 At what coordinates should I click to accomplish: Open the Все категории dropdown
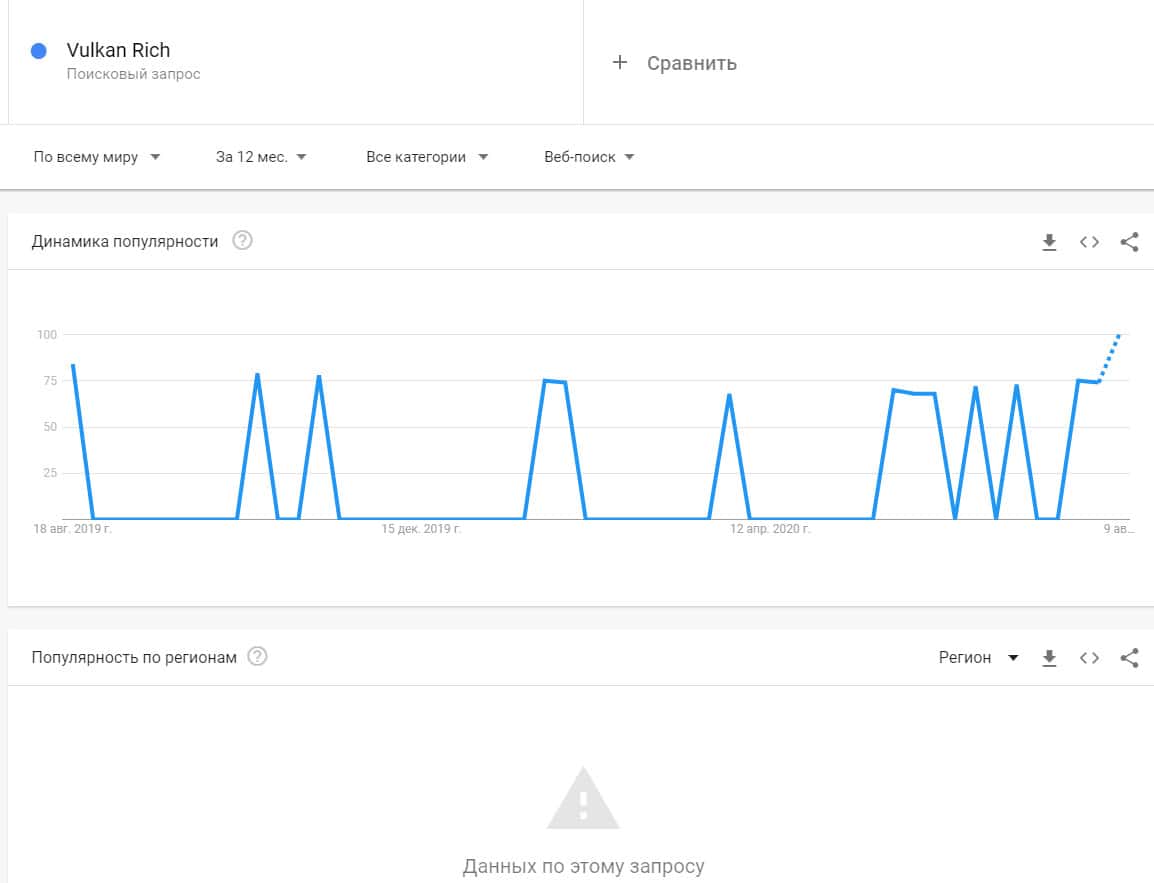427,157
